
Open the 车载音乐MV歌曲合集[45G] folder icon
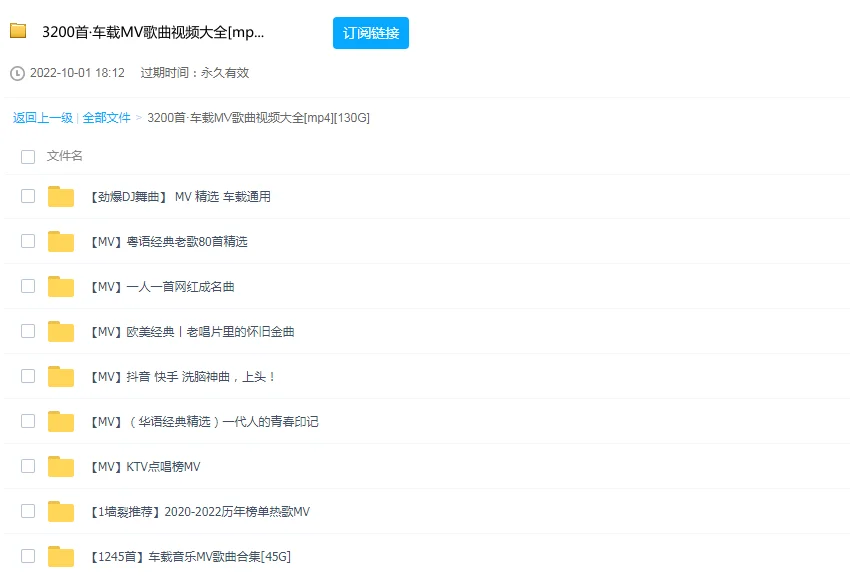pos(60,556)
